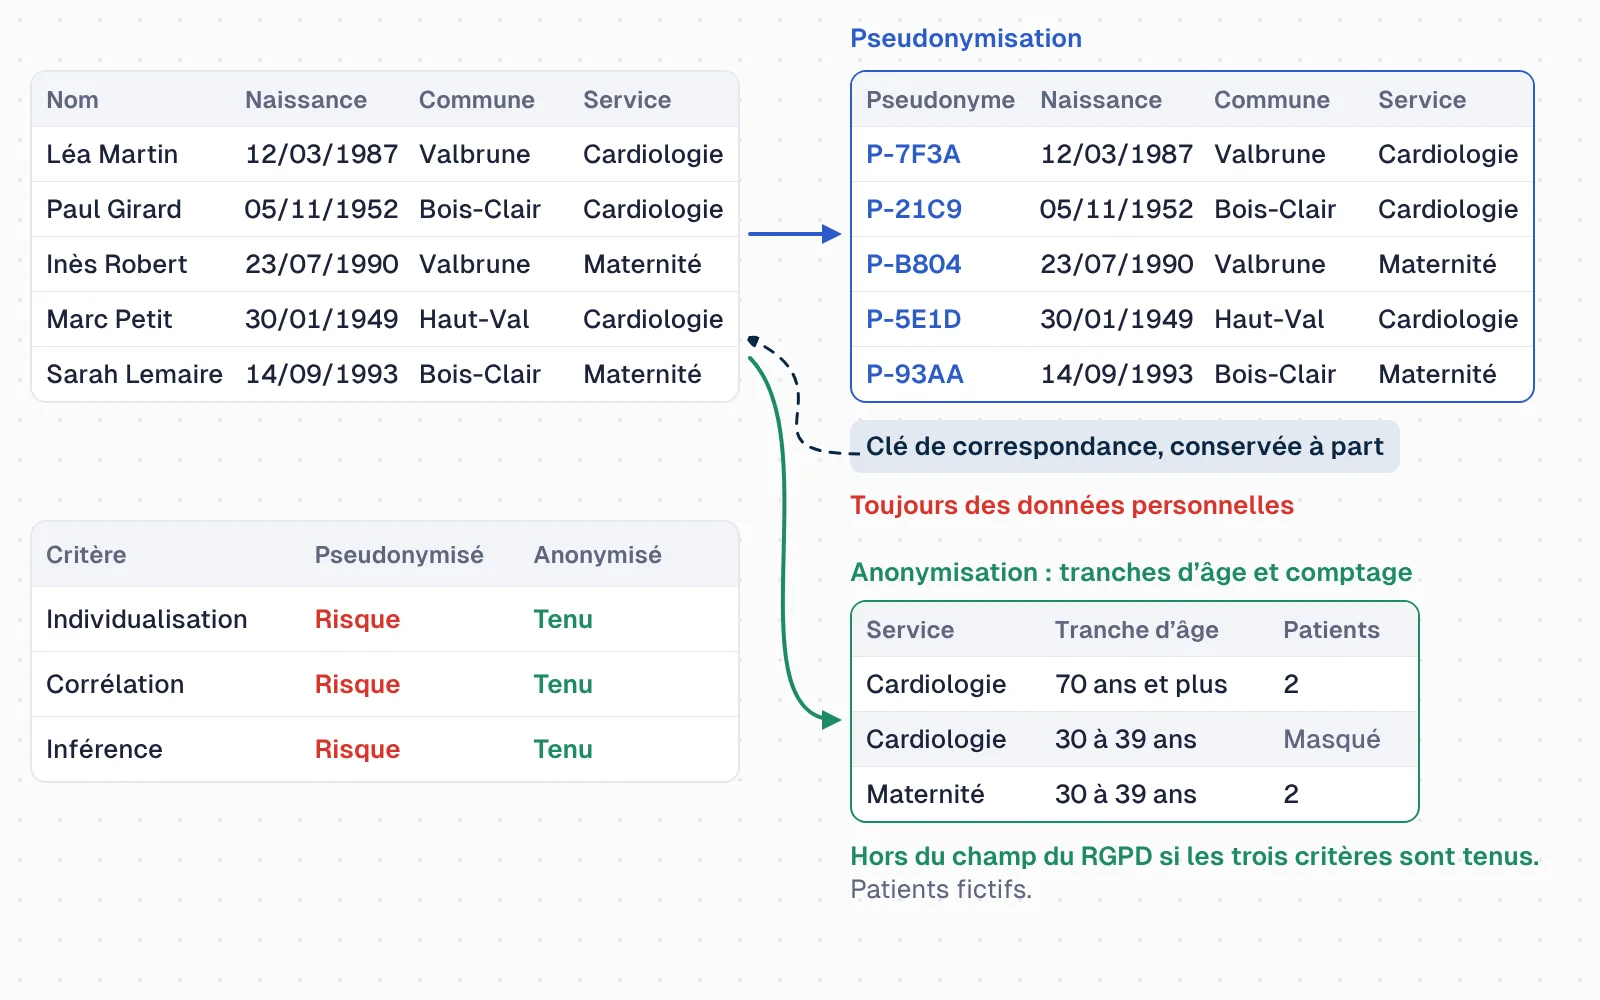Click 14/09/1993 in the P-93AA row
Image resolution: width=1600 pixels, height=1000 pixels.
click(1116, 374)
